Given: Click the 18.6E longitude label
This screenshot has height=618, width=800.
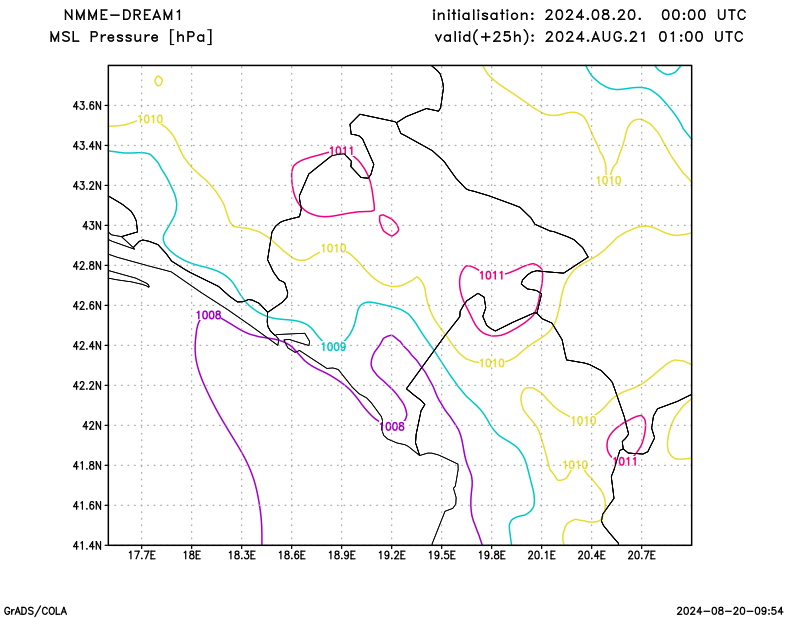Looking at the screenshot, I should coord(292,555).
